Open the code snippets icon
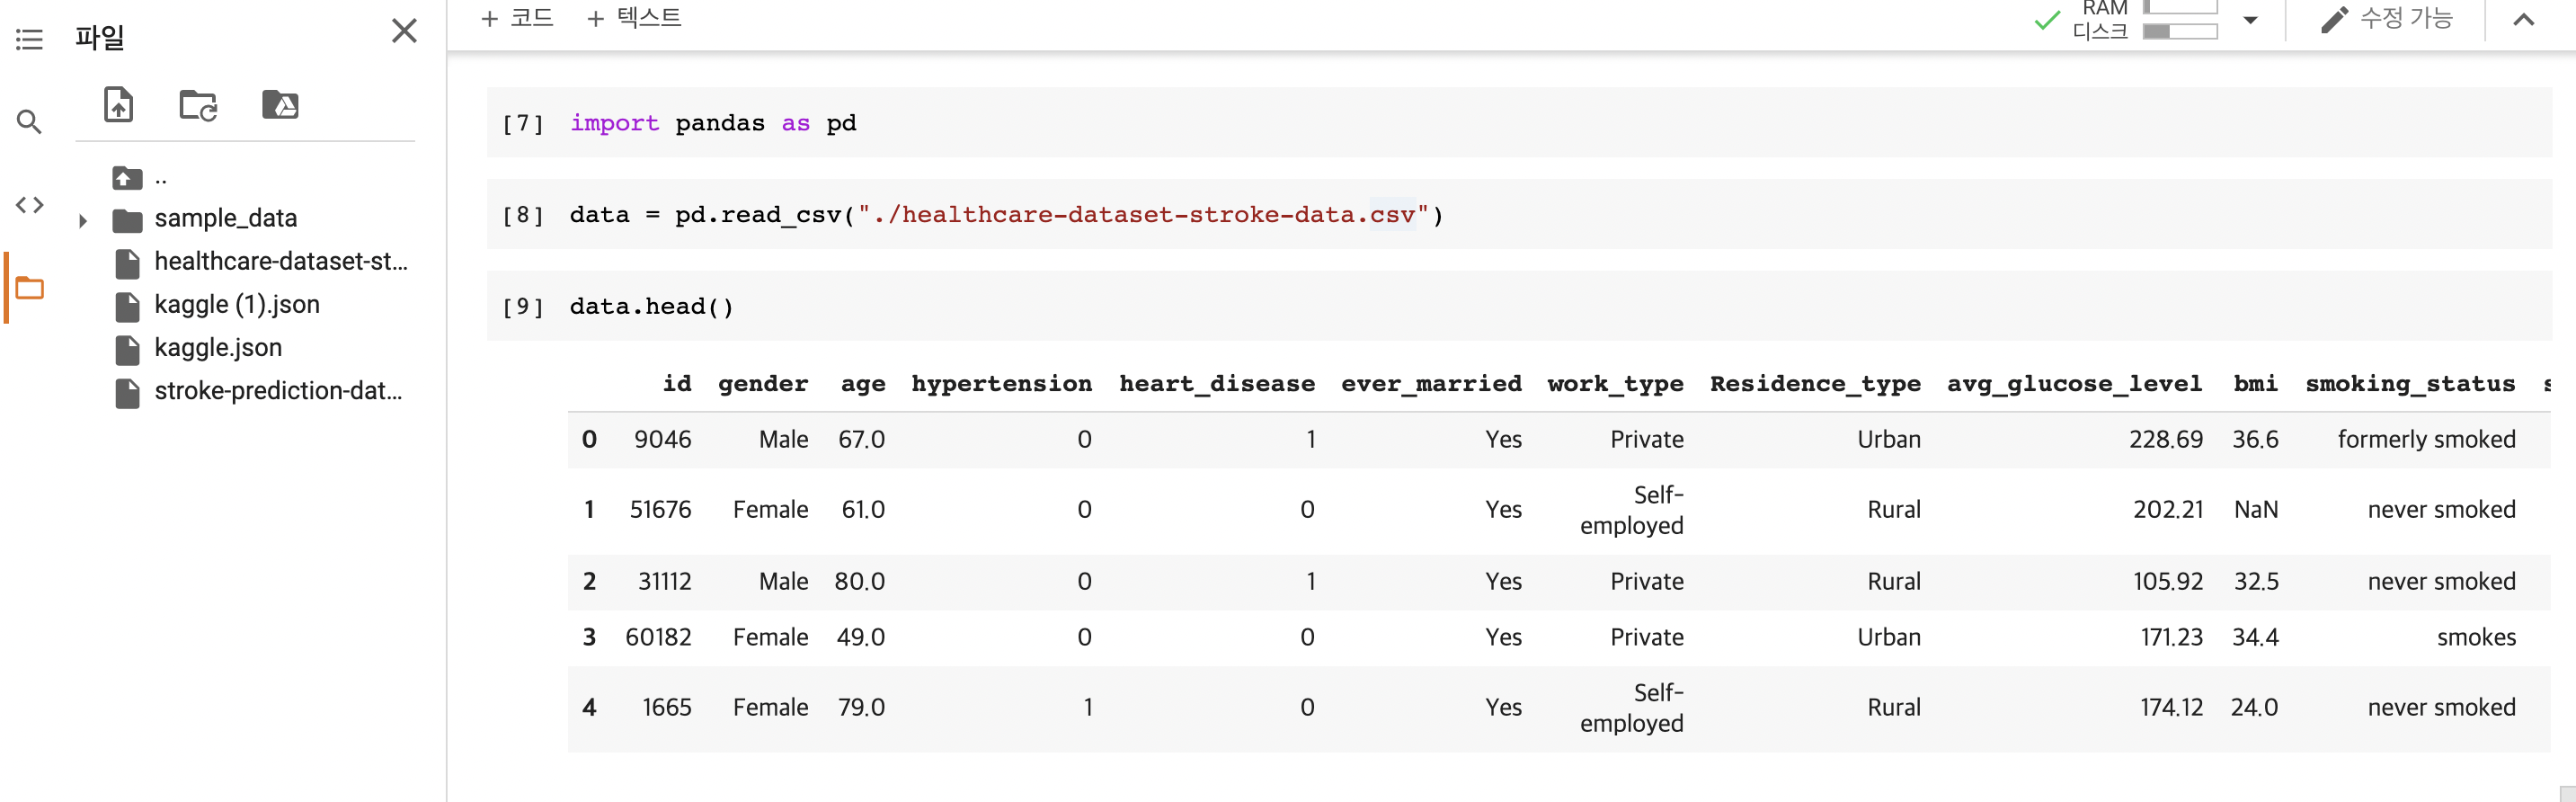Screen dimensions: 2576x802 coord(29,205)
